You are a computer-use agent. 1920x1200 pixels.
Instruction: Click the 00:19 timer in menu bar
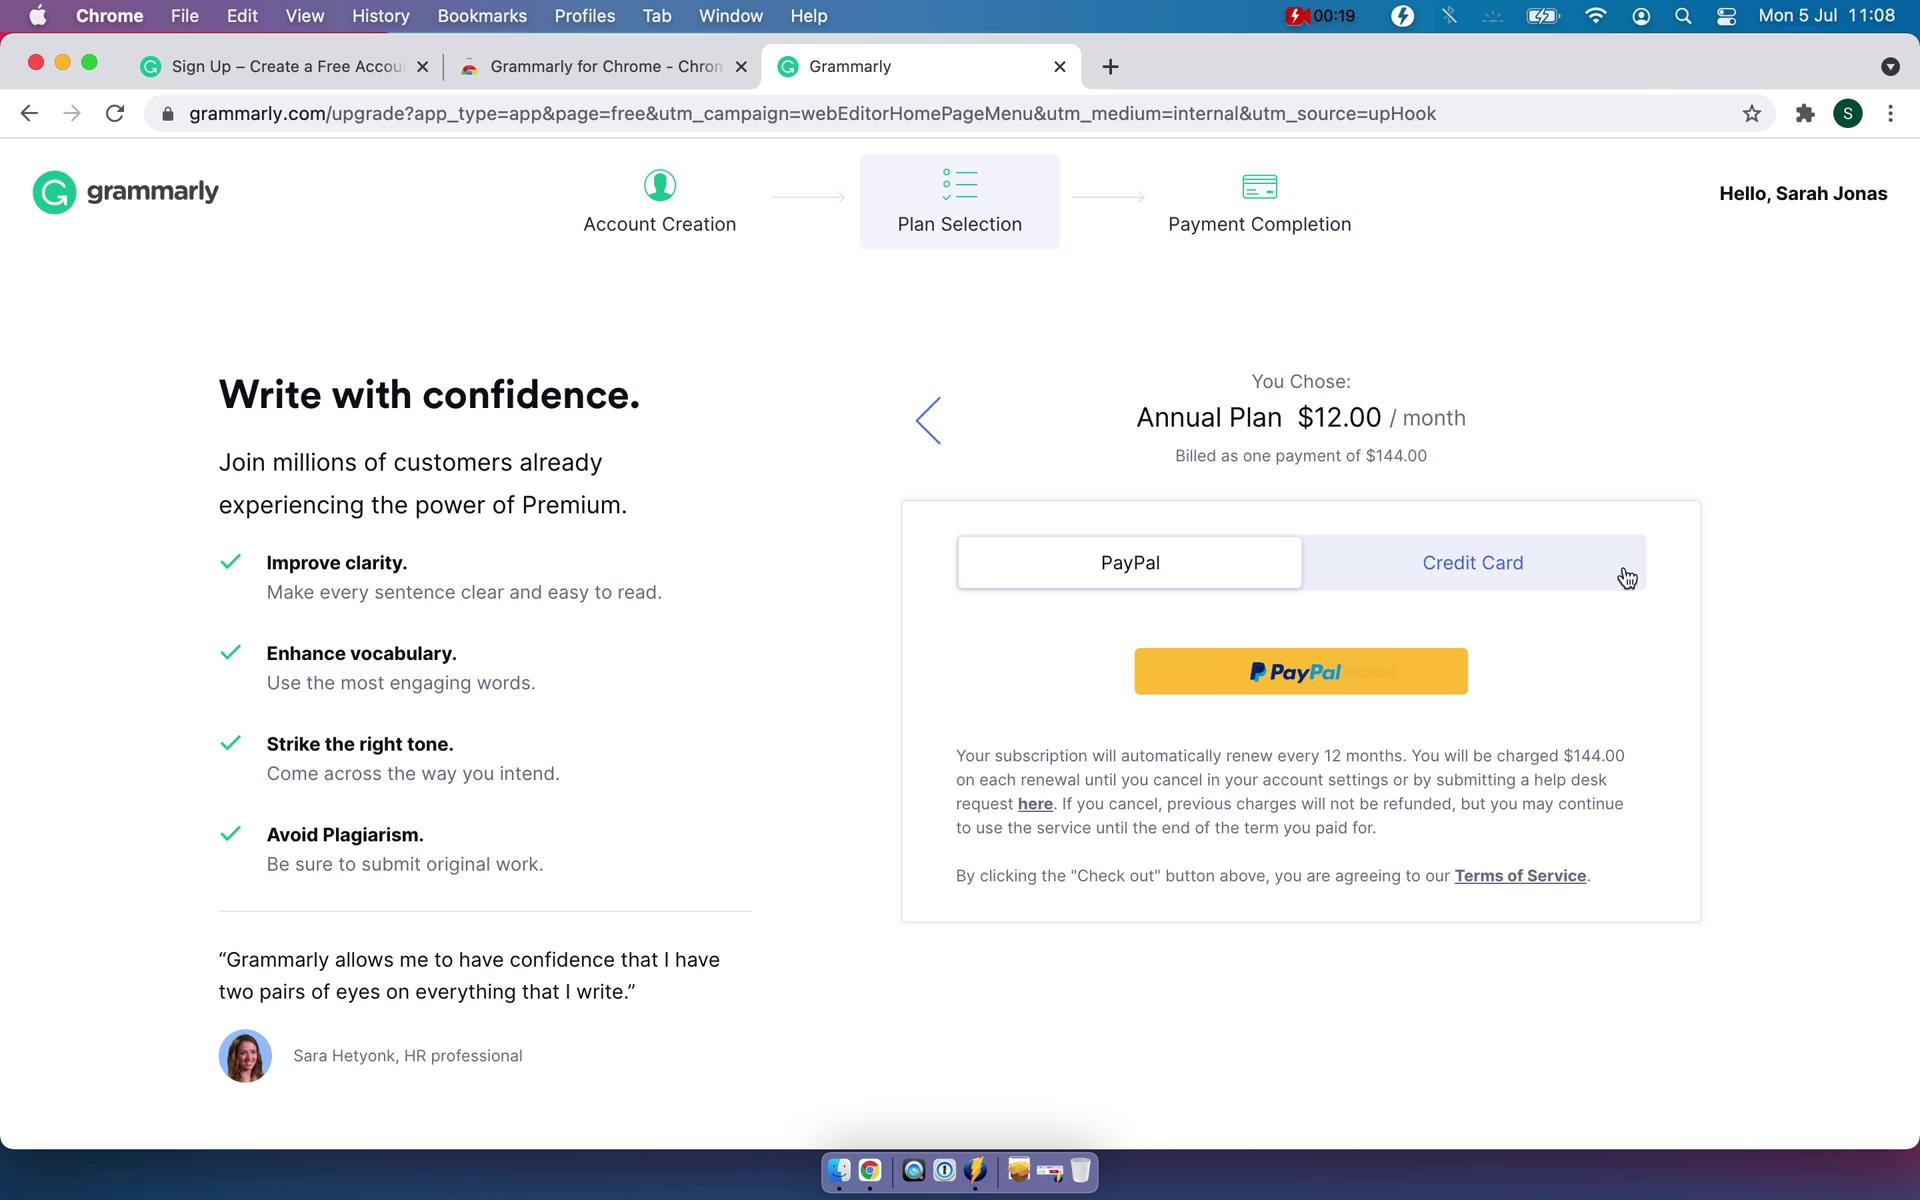[x=1321, y=16]
